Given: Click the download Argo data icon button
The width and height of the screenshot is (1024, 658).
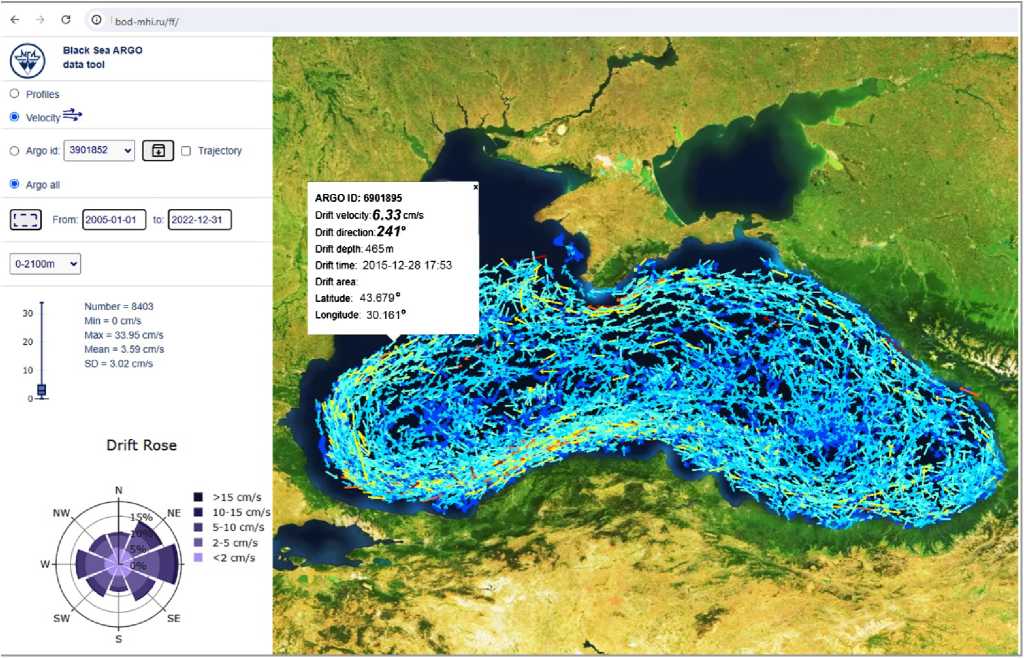Looking at the screenshot, I should (157, 150).
